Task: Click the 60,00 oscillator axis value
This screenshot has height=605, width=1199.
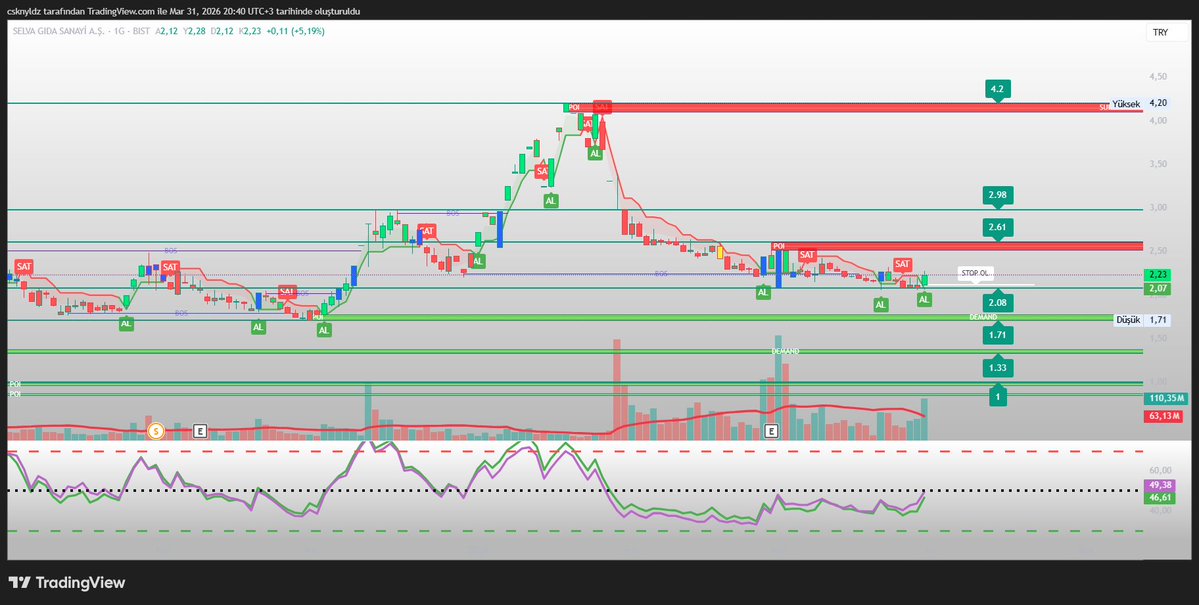Action: tap(1158, 470)
